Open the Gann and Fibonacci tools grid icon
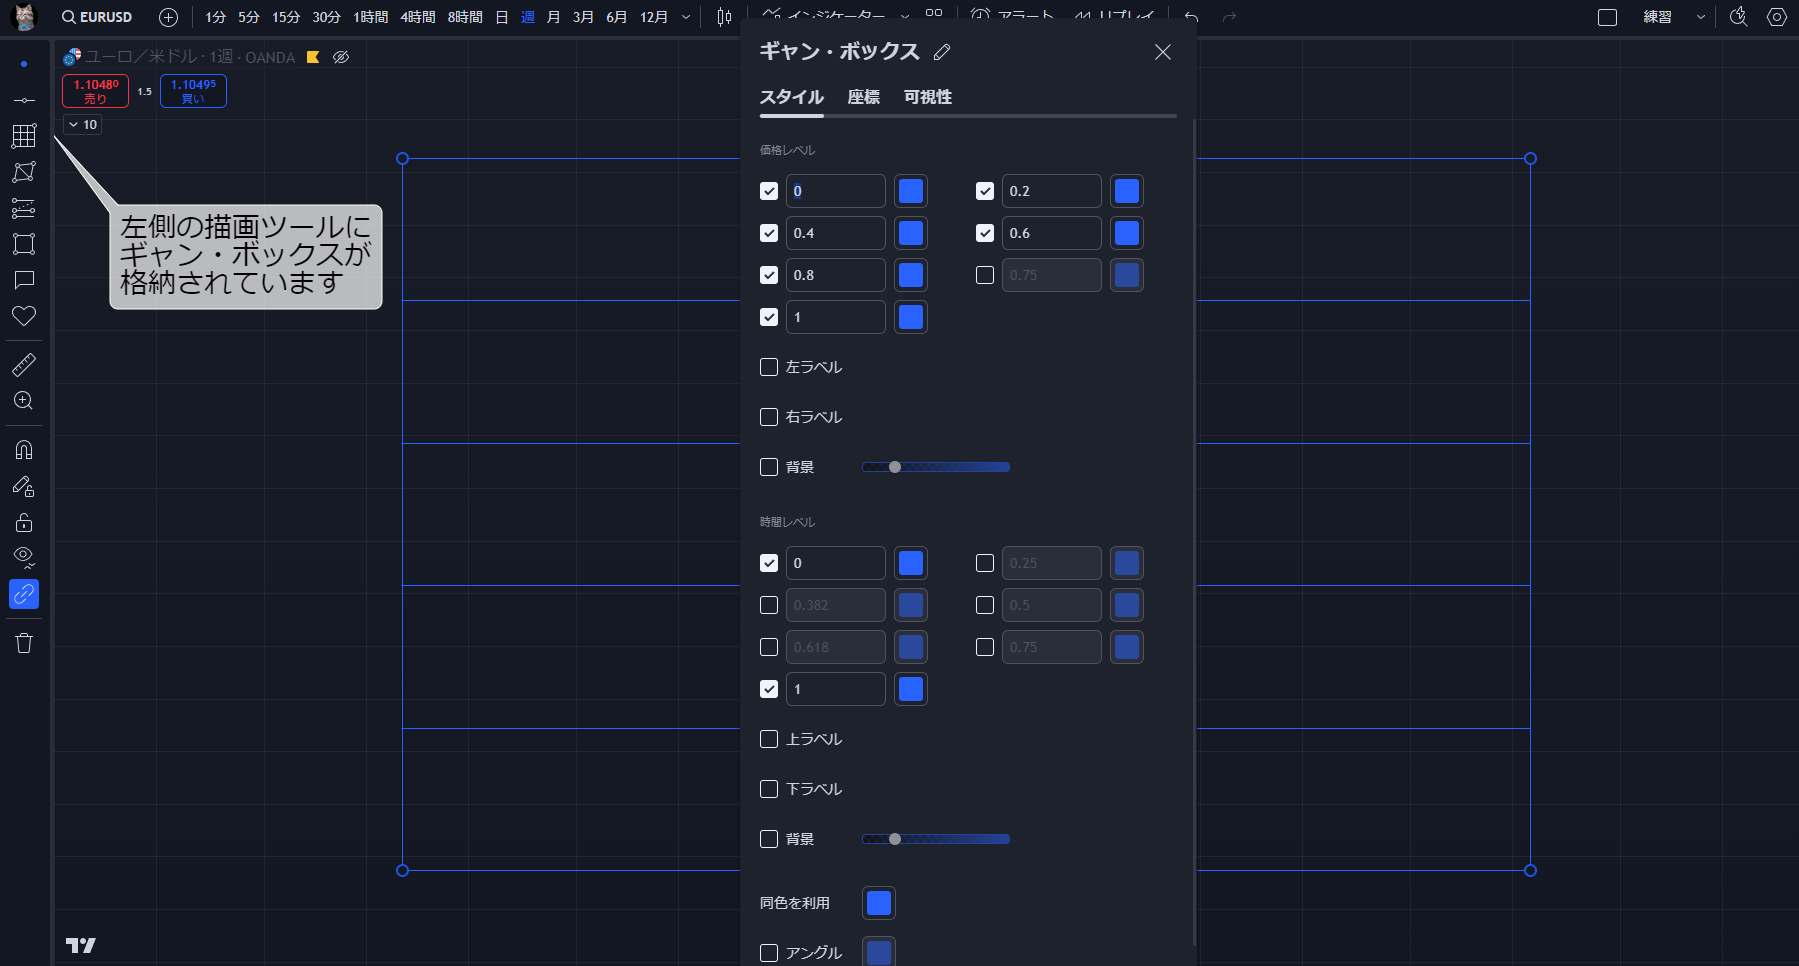Screen dimensions: 1799x966 [x=24, y=136]
